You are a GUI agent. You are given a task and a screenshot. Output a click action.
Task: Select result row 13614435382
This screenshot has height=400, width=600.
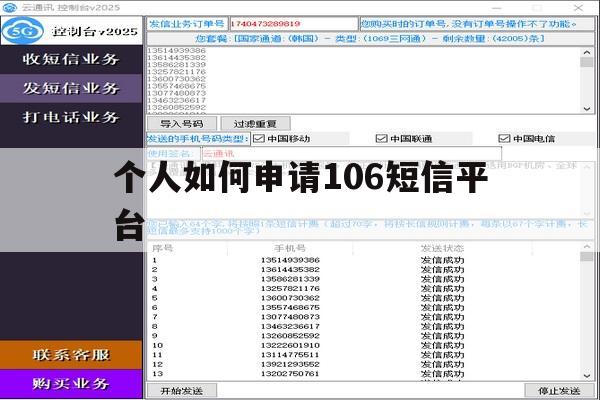click(x=364, y=269)
